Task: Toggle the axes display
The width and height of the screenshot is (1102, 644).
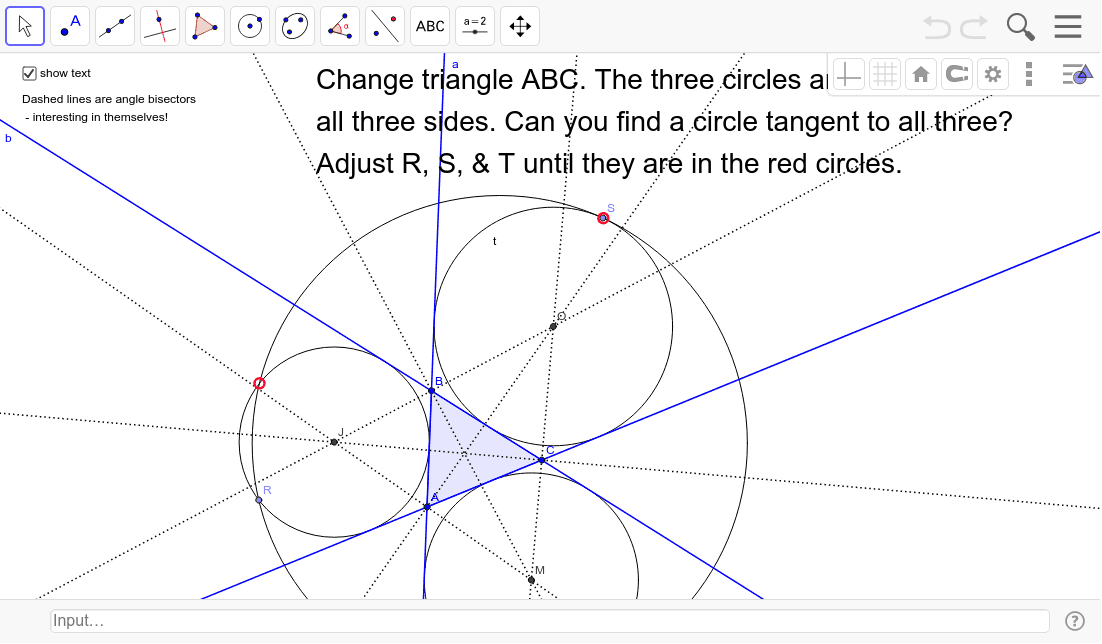Action: pyautogui.click(x=848, y=74)
